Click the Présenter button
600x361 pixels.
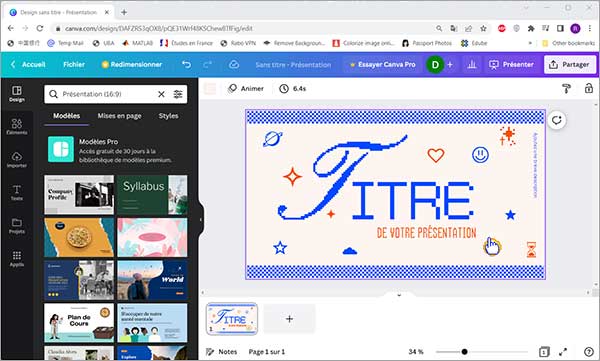[x=511, y=65]
